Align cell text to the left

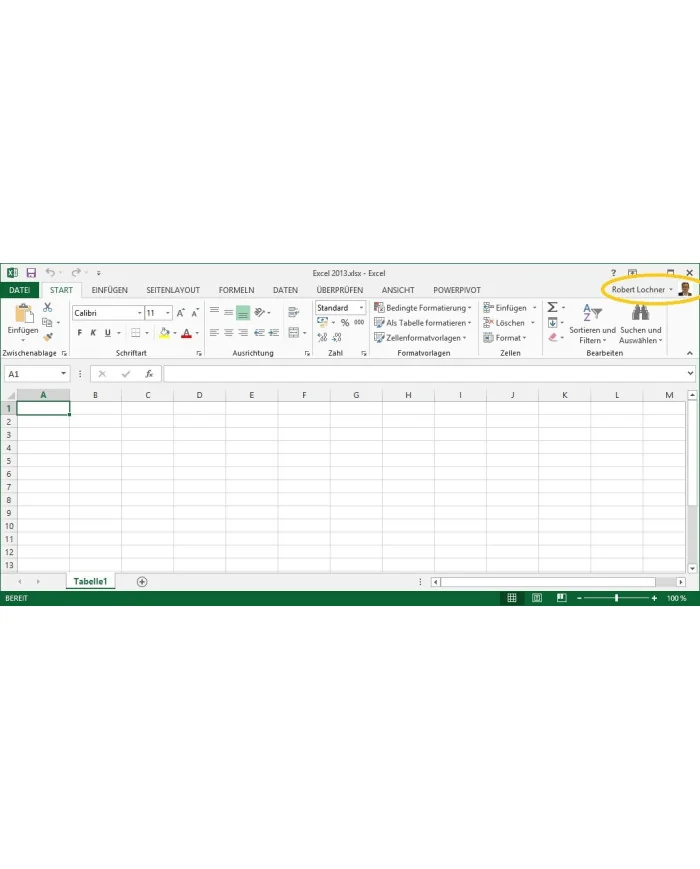[x=214, y=333]
